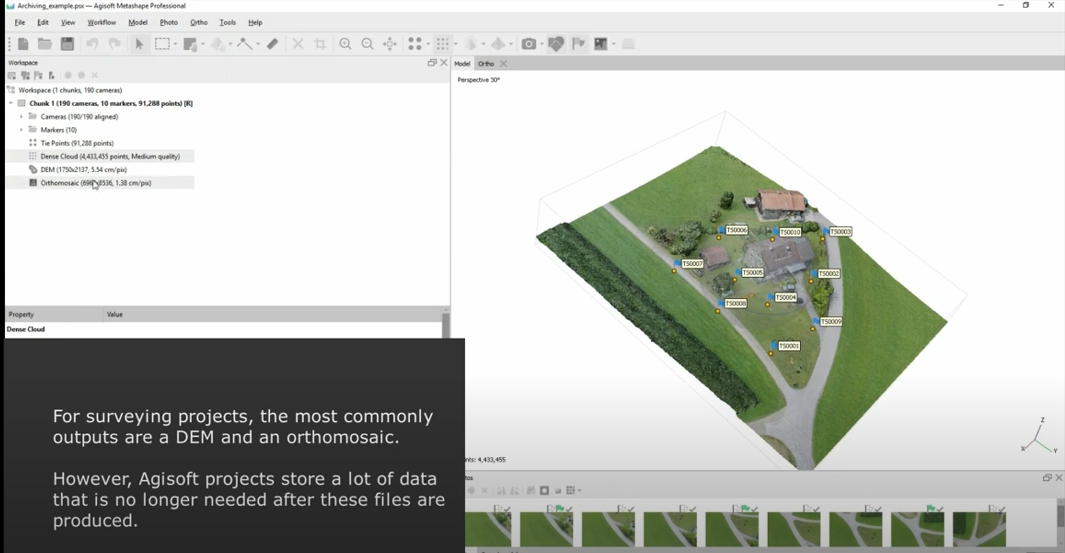Click the Reset View icon
The width and height of the screenshot is (1065, 553).
(390, 44)
